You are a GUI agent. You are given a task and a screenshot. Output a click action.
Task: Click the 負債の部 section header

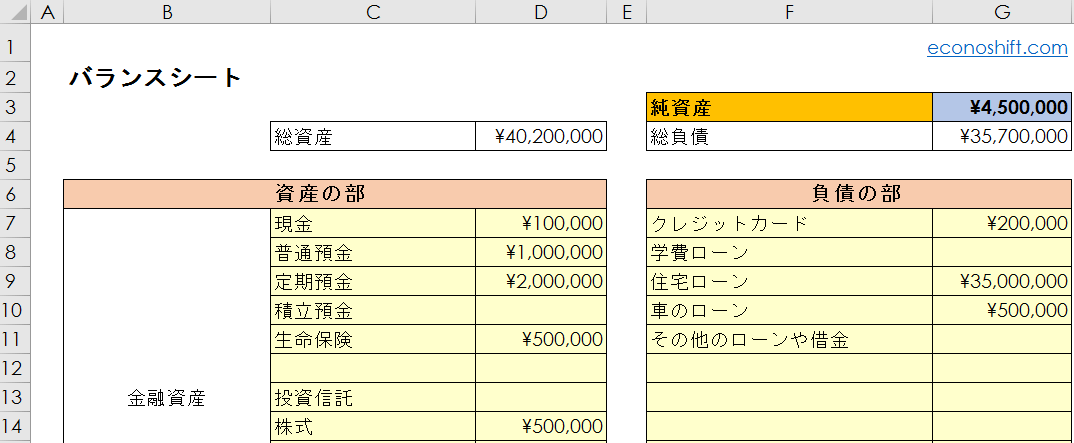[857, 194]
